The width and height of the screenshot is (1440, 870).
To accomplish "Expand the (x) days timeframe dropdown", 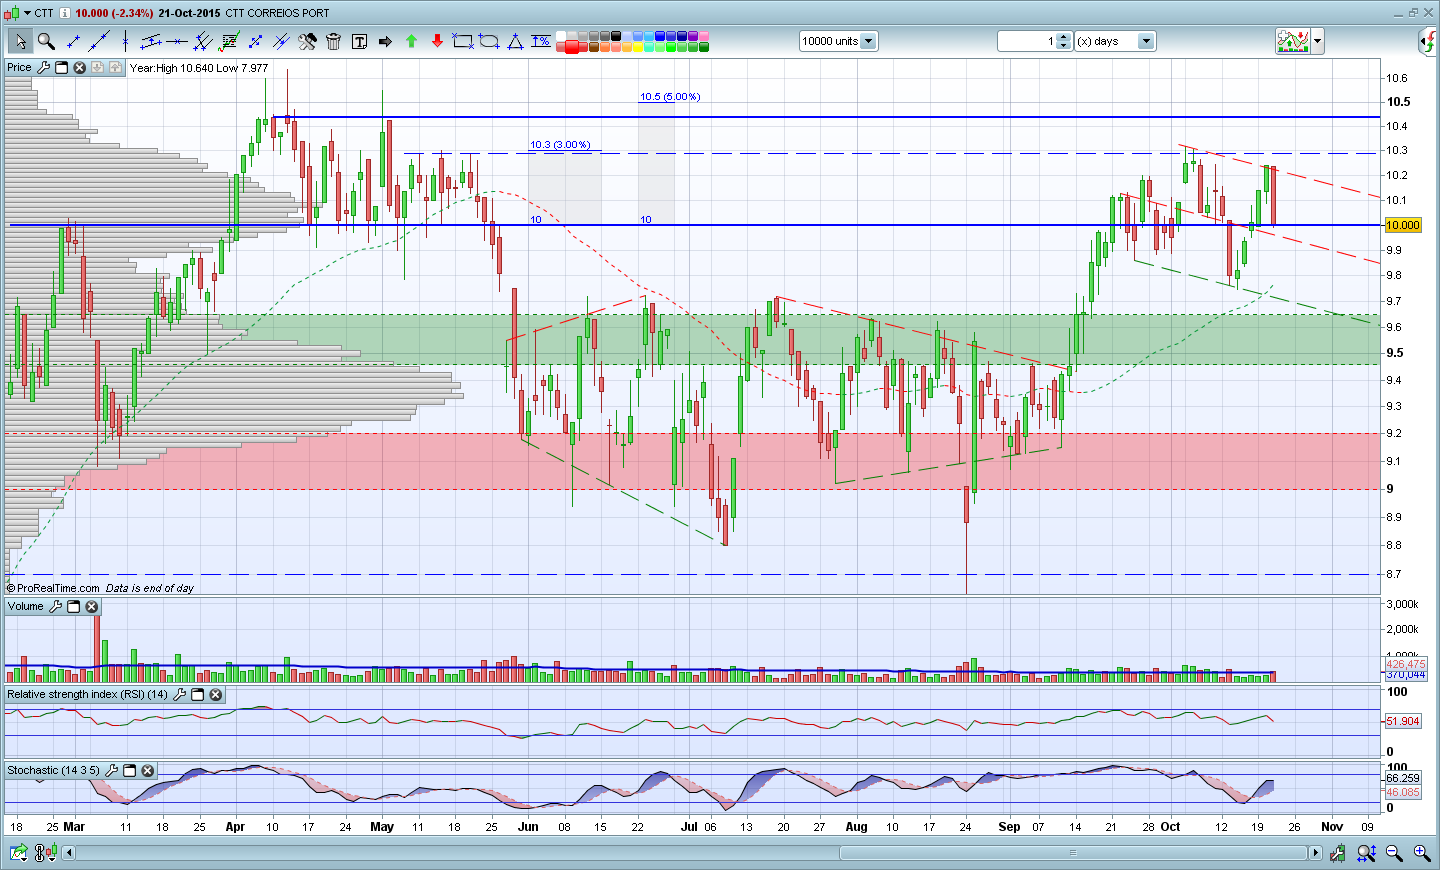I will tap(1146, 41).
